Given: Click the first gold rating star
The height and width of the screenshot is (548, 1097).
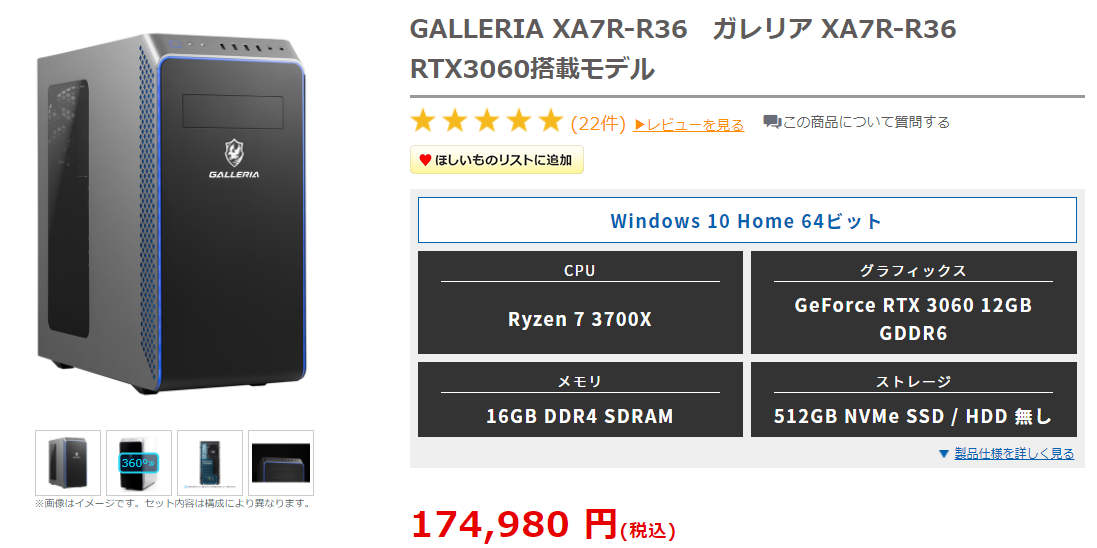Looking at the screenshot, I should [x=423, y=121].
